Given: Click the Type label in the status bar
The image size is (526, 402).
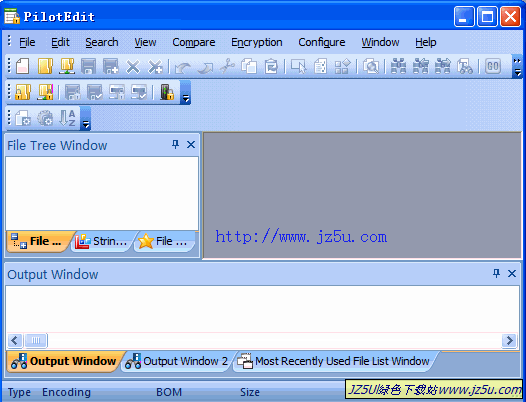Looking at the screenshot, I should pos(19,392).
